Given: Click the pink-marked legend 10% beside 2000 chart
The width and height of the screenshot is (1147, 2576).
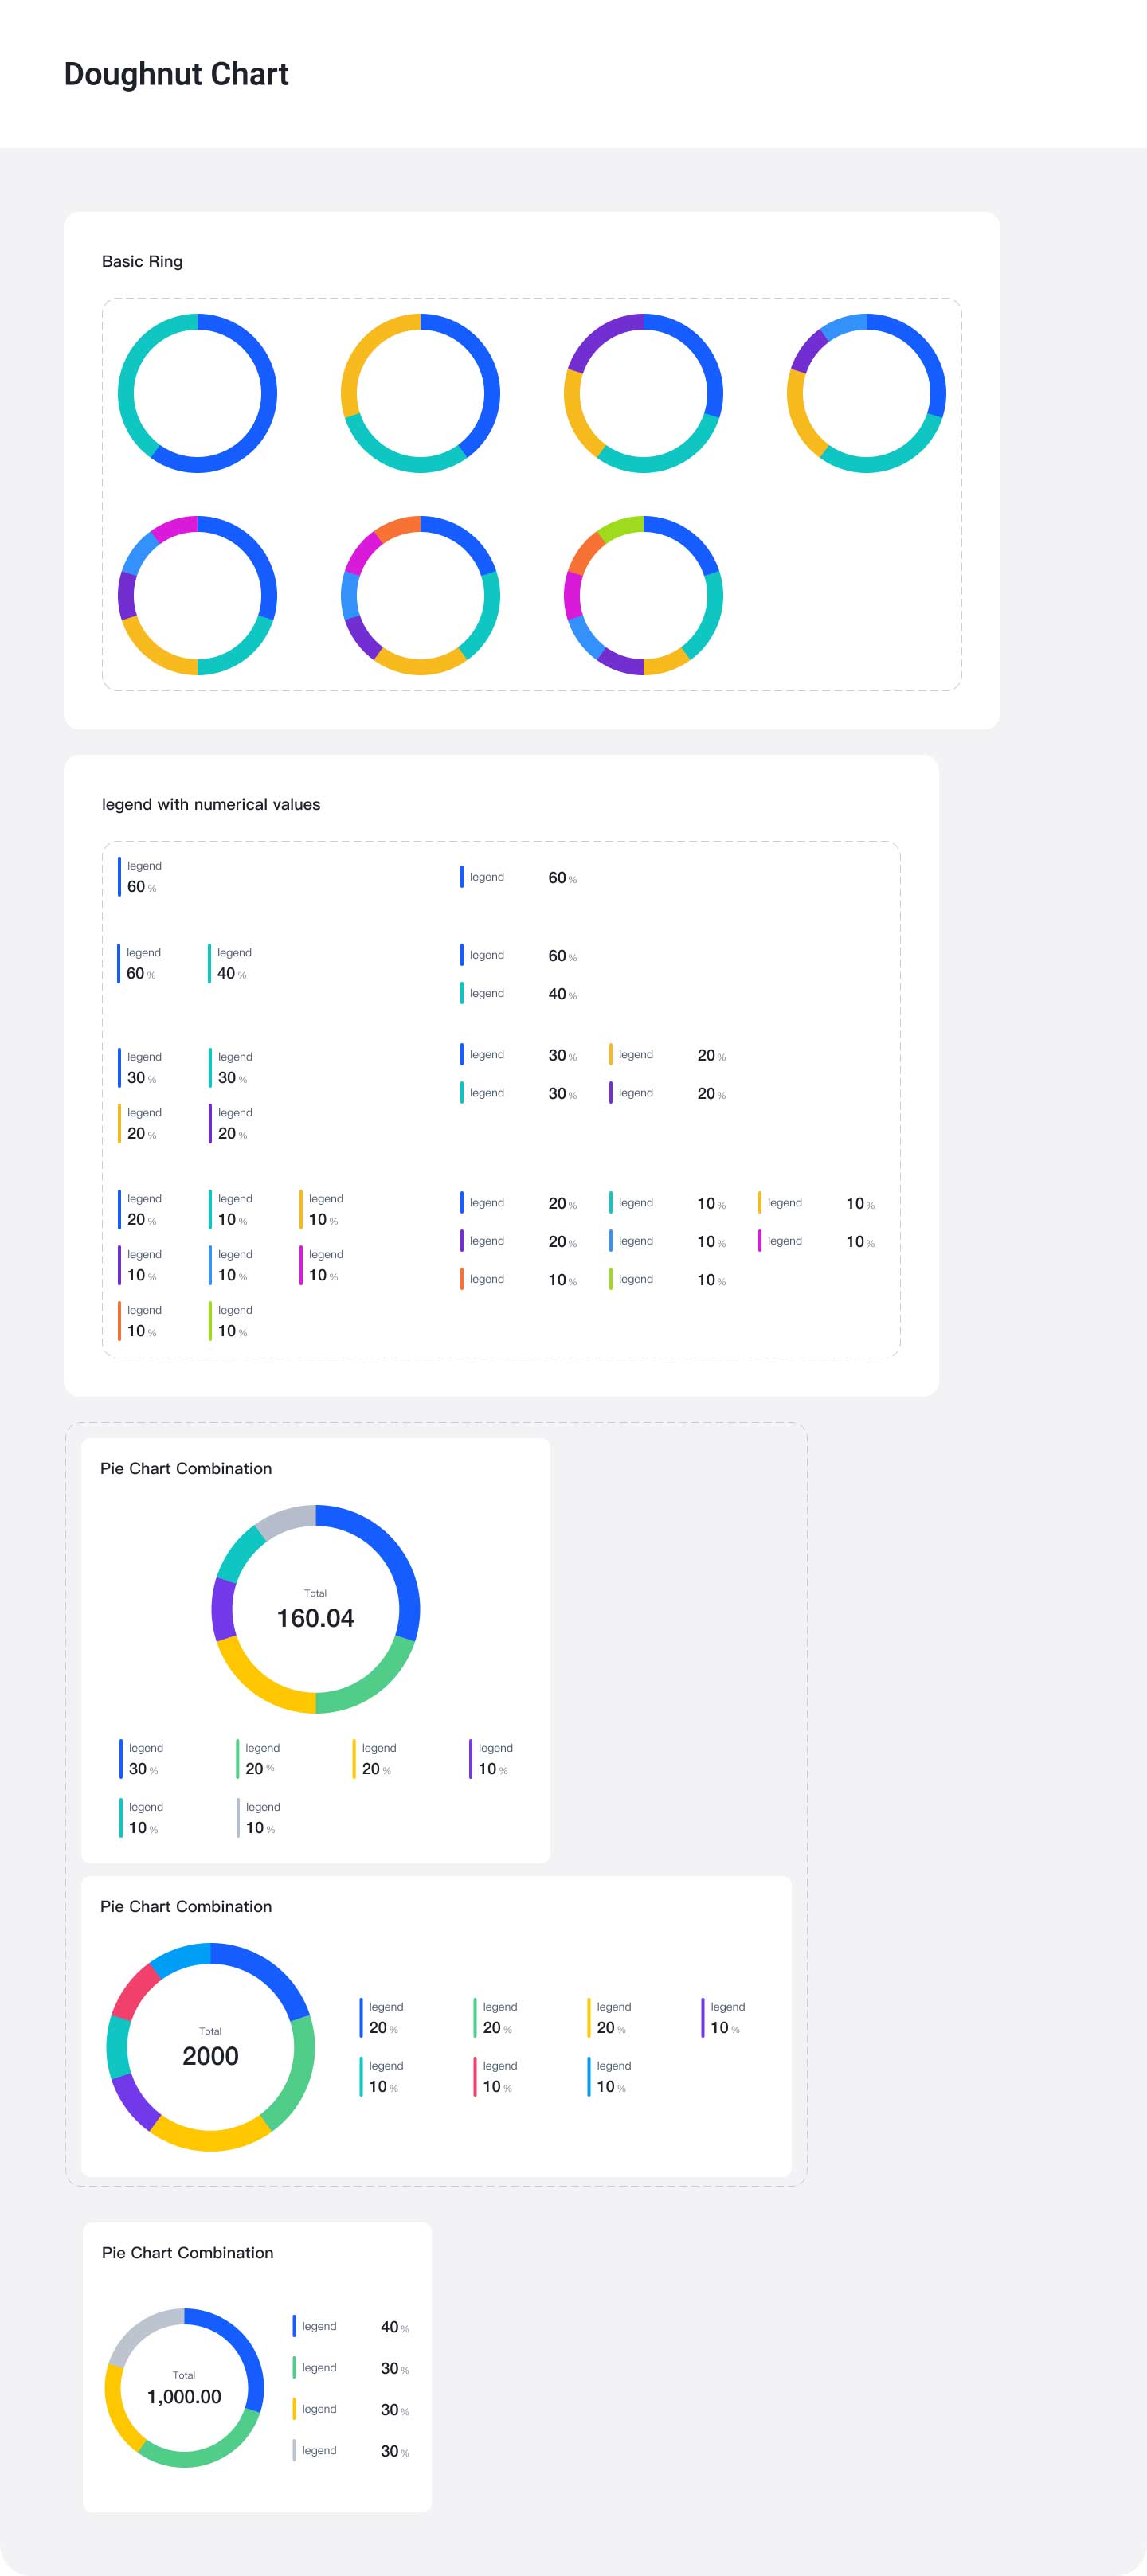Looking at the screenshot, I should pyautogui.click(x=497, y=2076).
